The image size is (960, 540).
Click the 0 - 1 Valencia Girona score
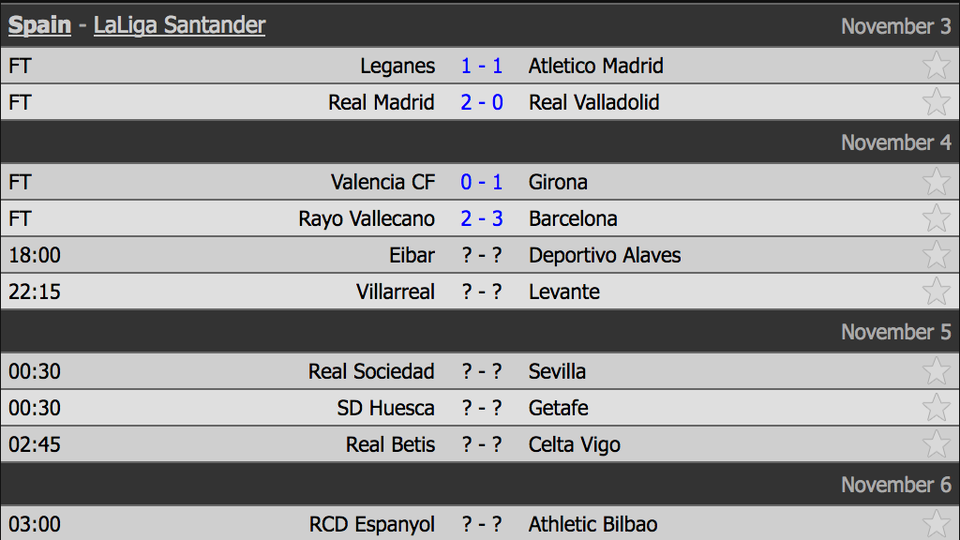tap(482, 182)
